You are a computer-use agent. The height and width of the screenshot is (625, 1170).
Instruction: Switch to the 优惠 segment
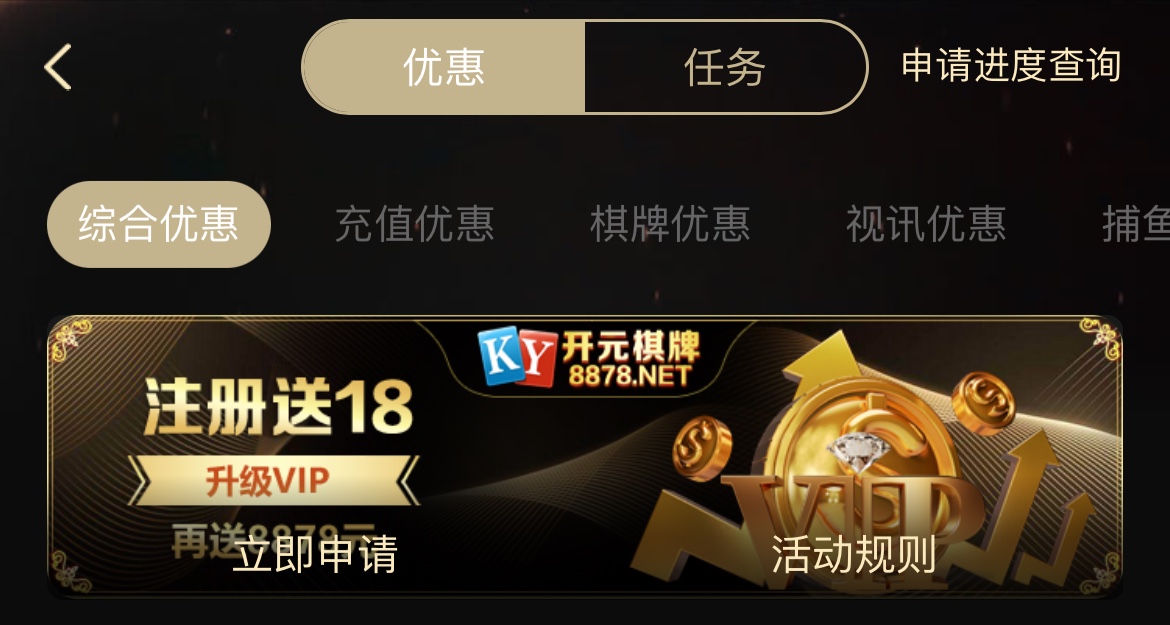(x=443, y=67)
